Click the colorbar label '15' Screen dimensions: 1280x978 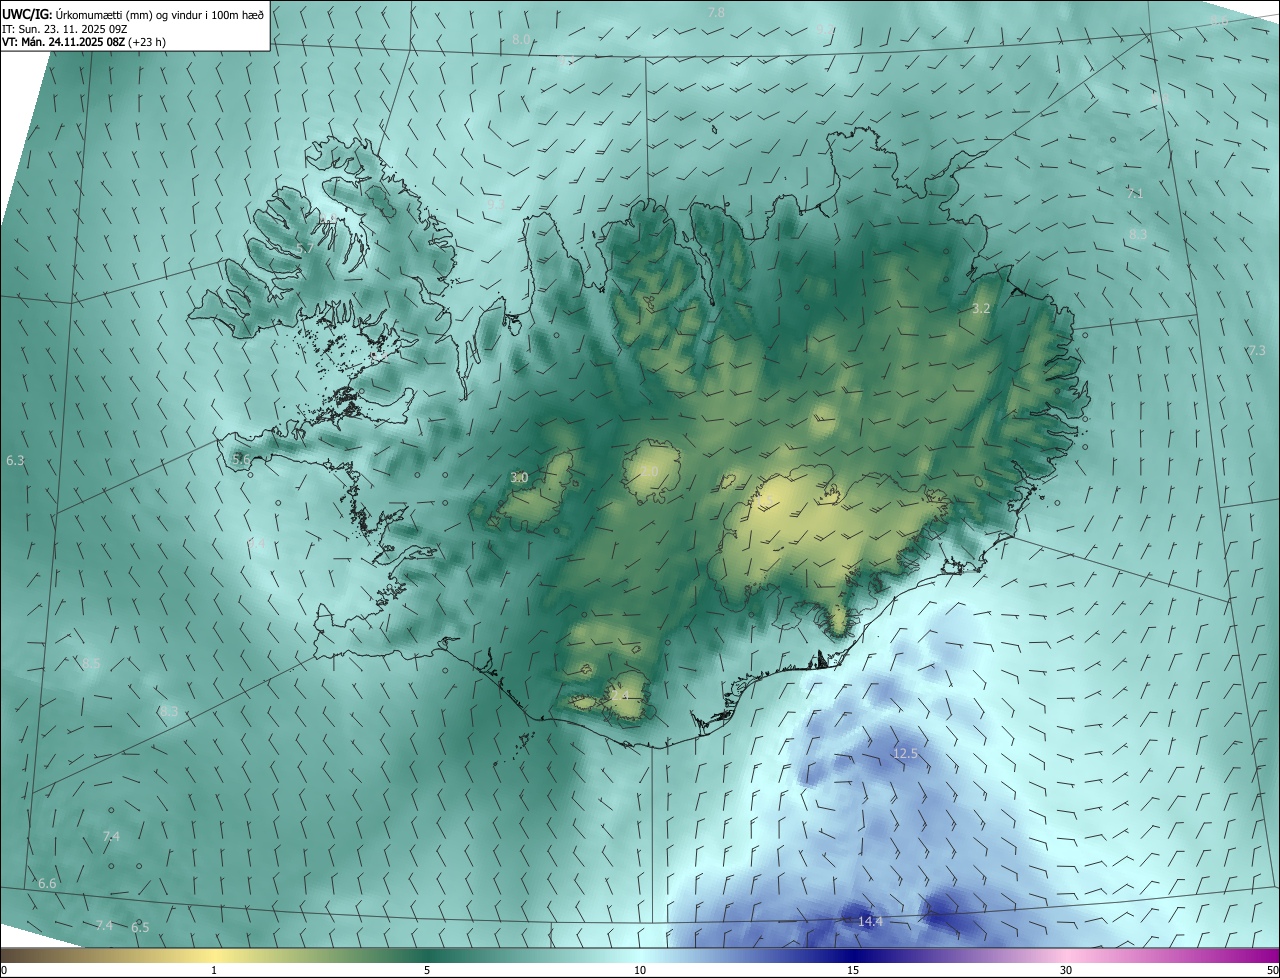(853, 970)
